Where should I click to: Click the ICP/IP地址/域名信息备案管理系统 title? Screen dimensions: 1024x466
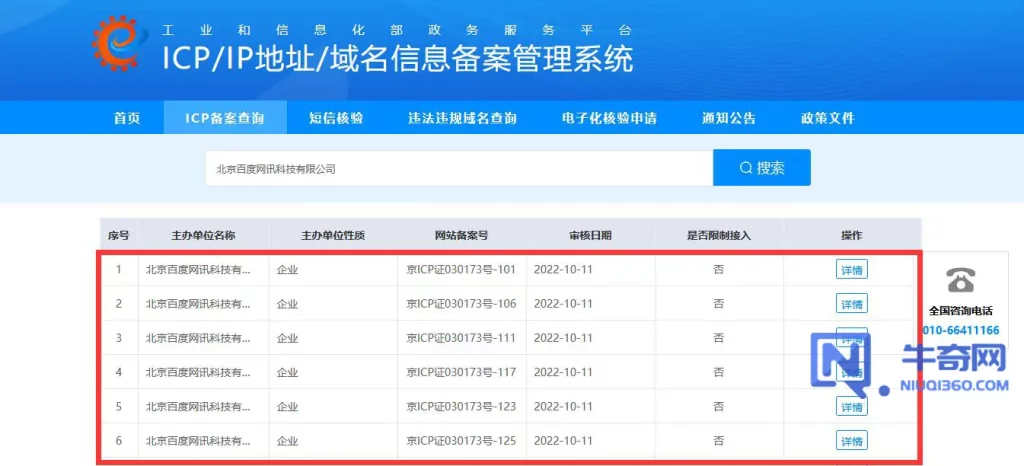coord(398,59)
